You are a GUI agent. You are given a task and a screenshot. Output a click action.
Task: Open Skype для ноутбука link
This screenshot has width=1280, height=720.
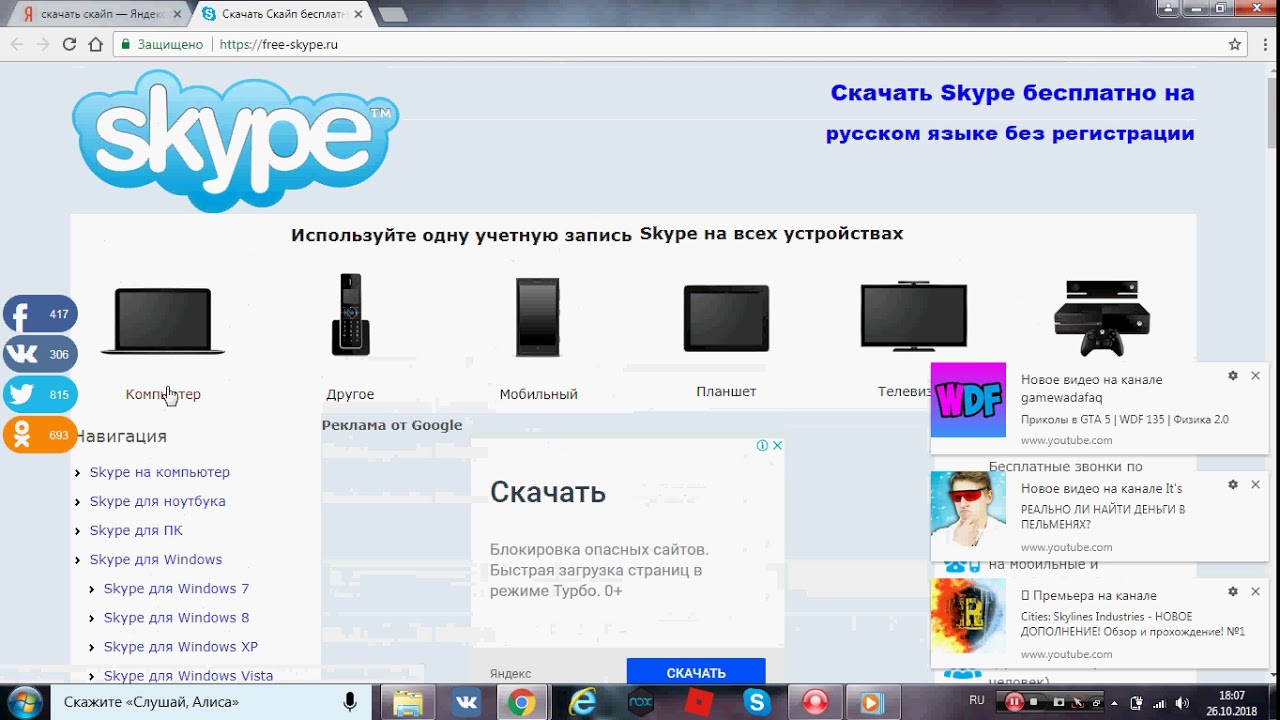click(158, 501)
